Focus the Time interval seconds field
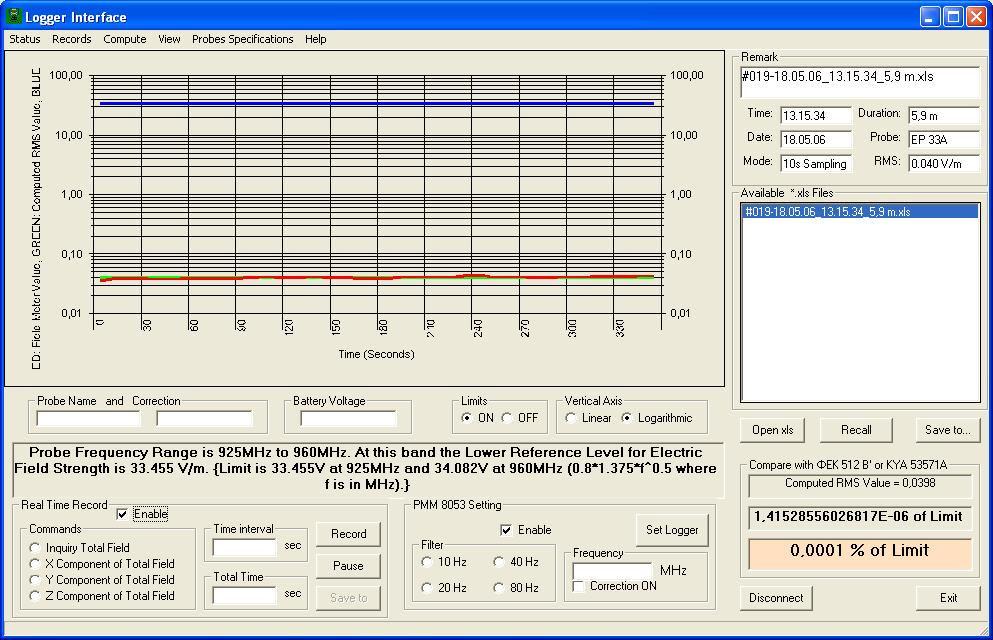Viewport: 993px width, 640px height. click(244, 547)
